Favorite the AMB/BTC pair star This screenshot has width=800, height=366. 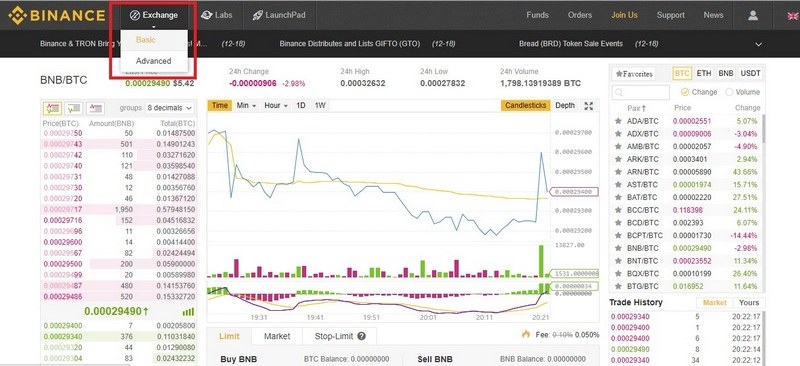click(x=618, y=147)
